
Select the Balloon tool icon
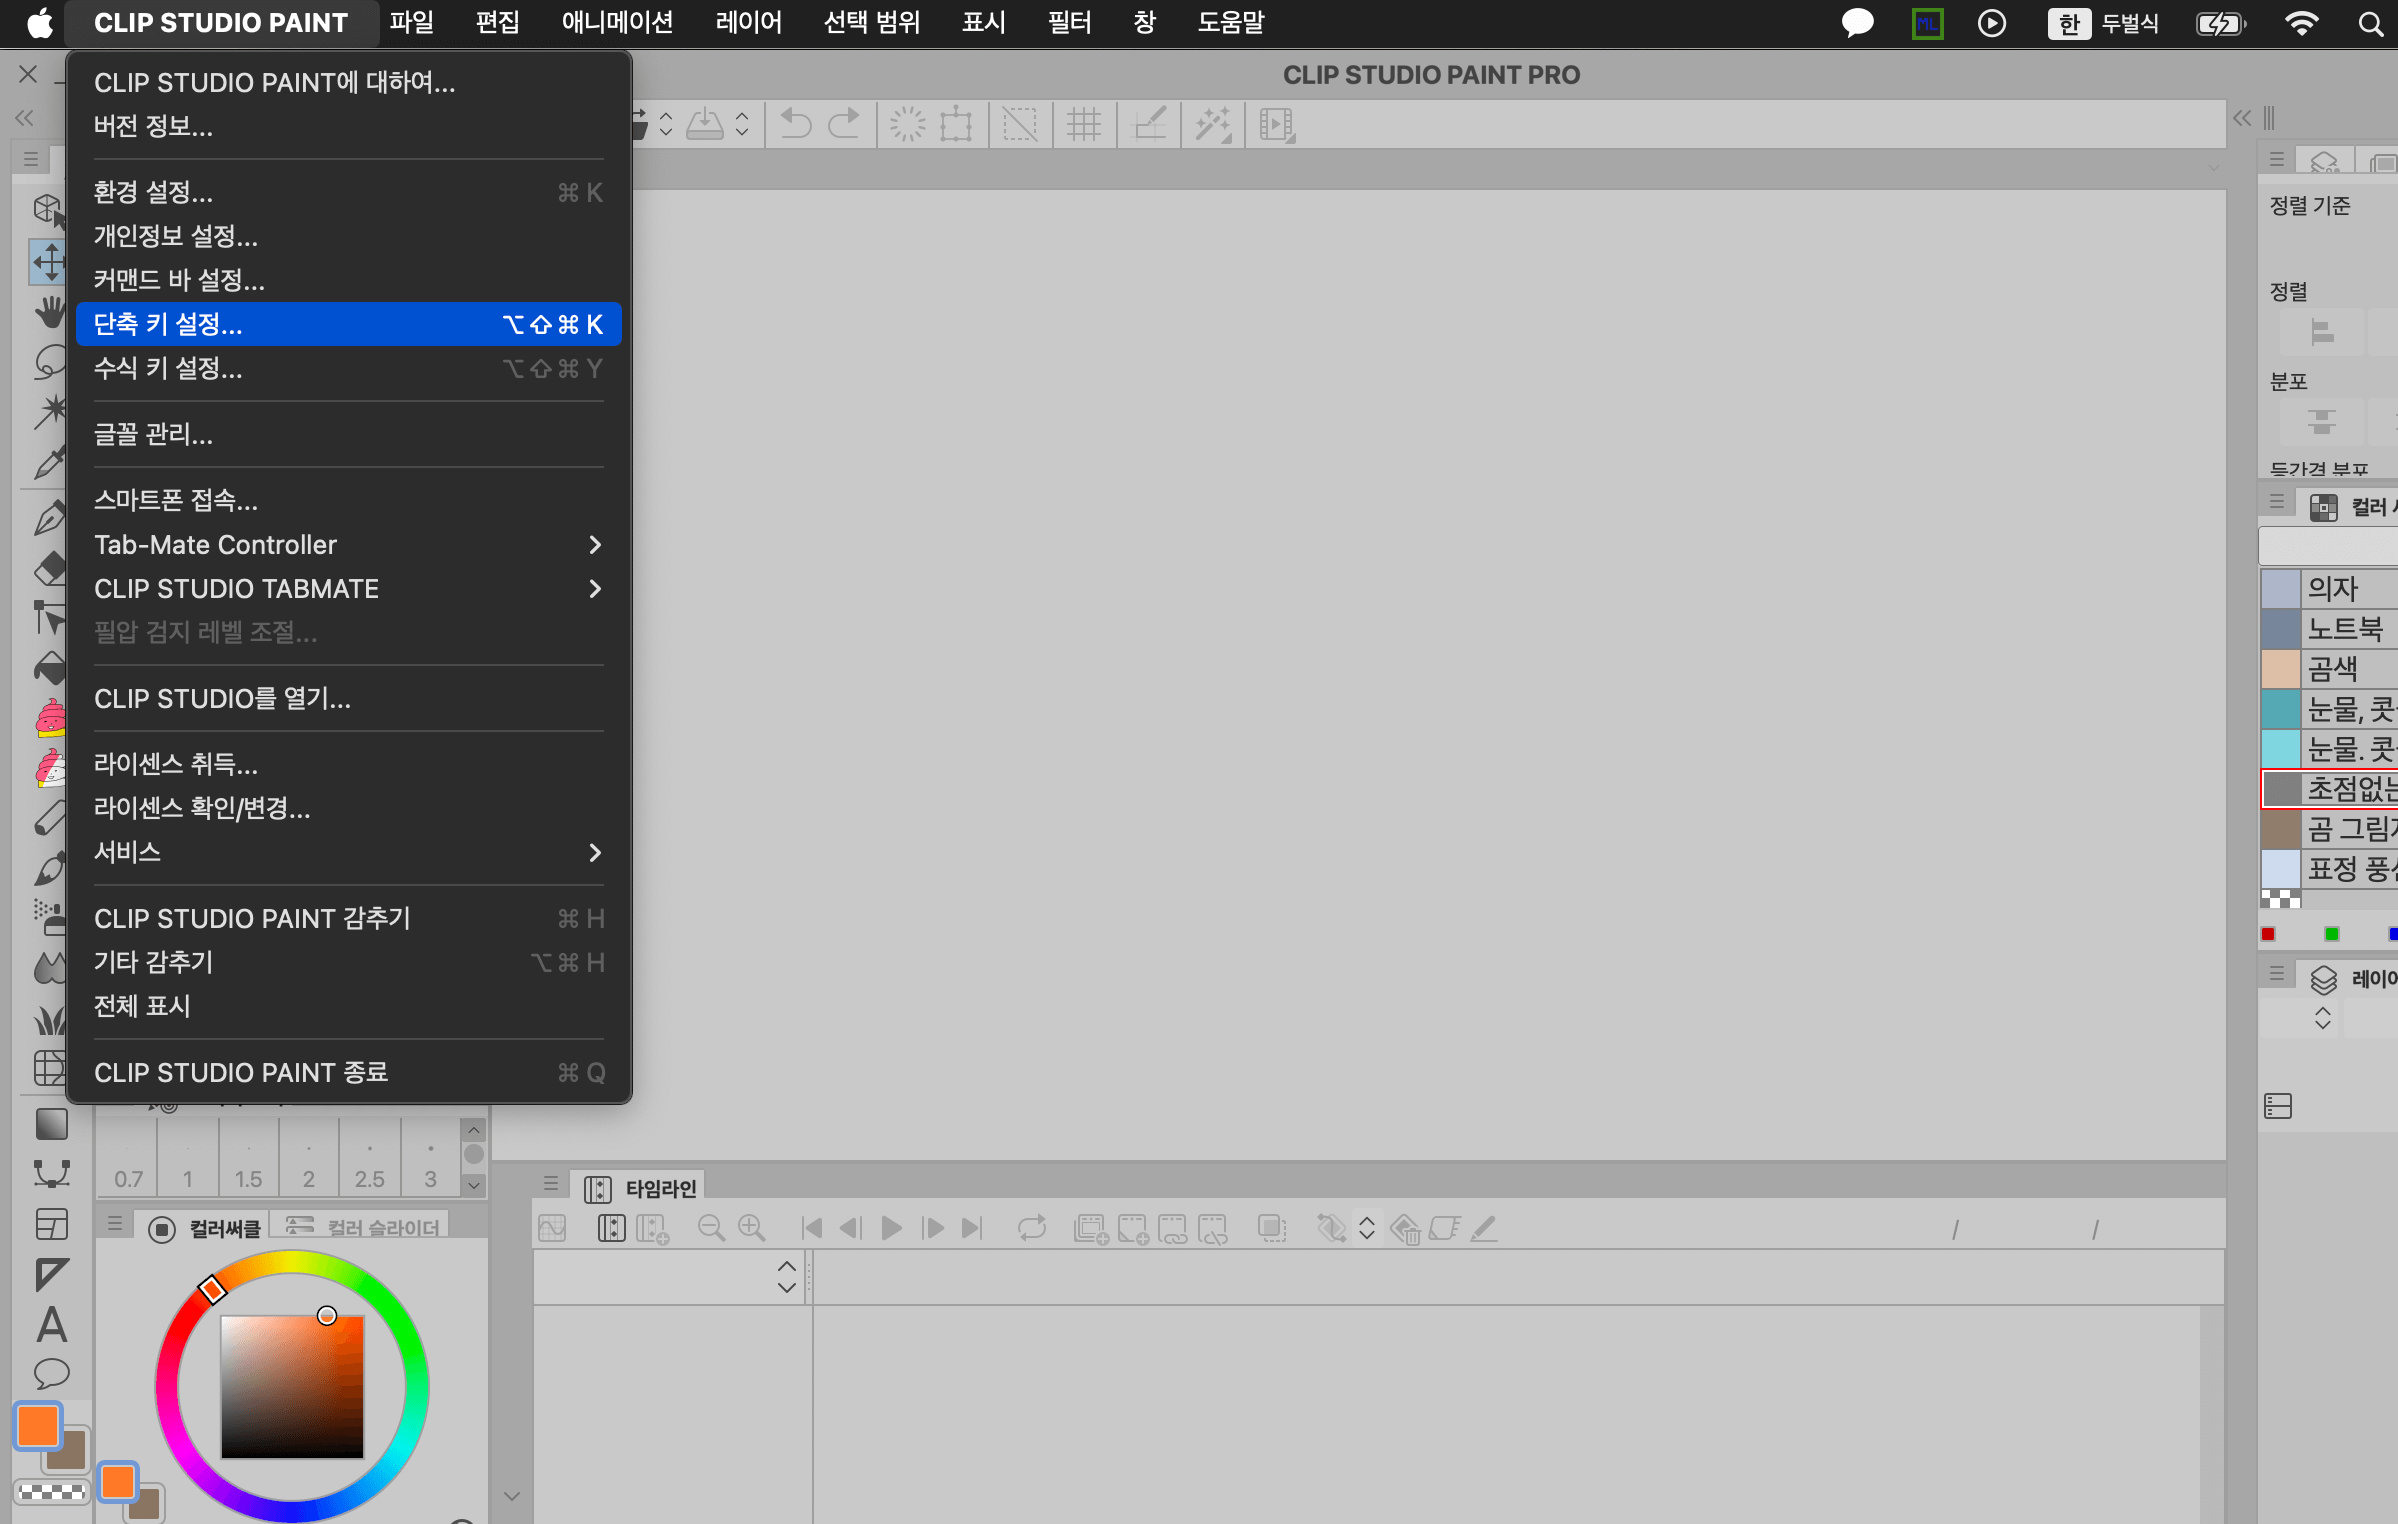pyautogui.click(x=51, y=1373)
